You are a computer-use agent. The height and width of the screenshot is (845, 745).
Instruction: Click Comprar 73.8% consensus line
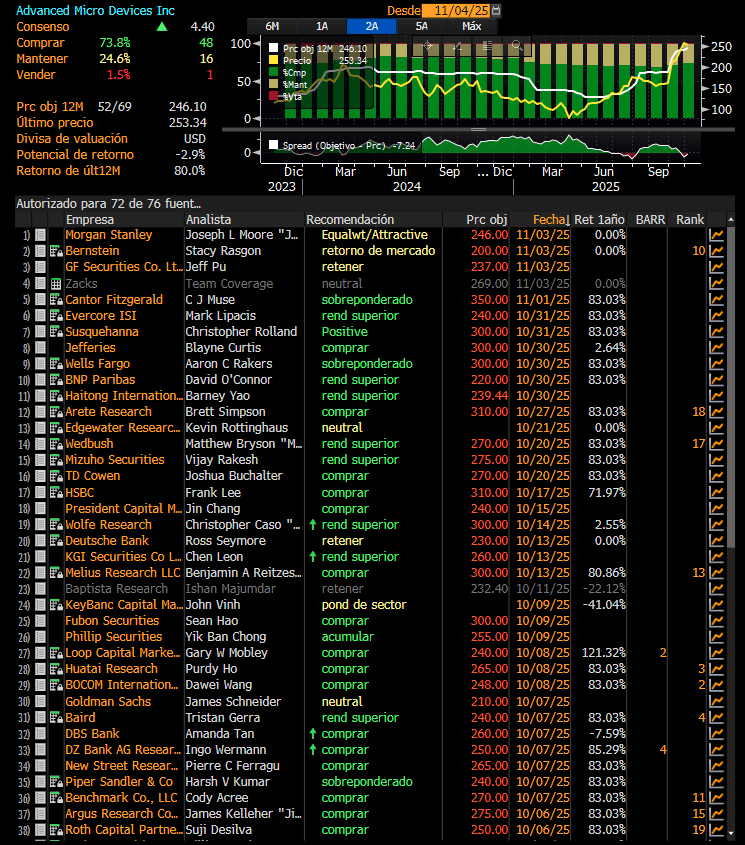(115, 43)
